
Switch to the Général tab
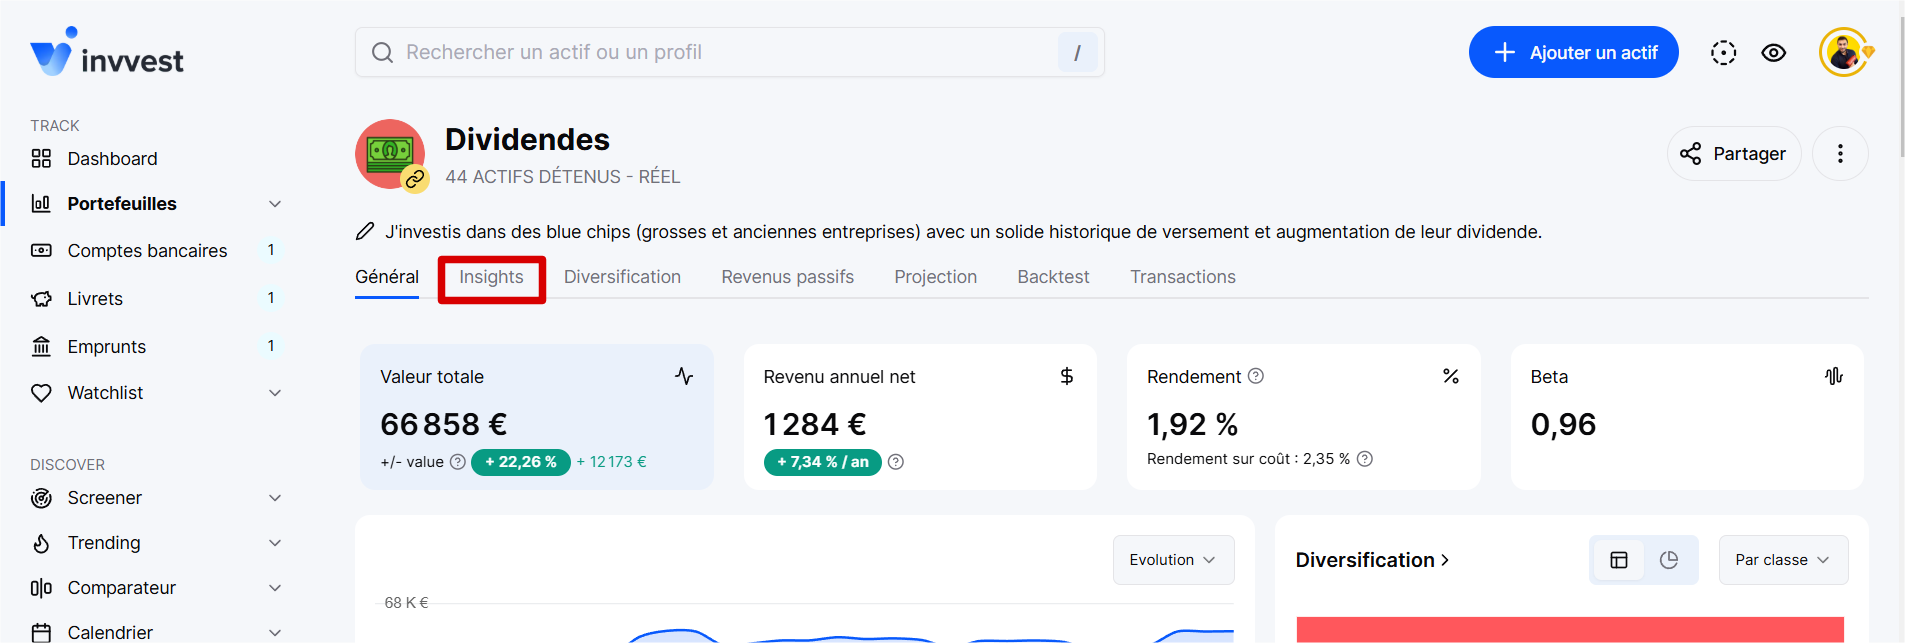(387, 277)
